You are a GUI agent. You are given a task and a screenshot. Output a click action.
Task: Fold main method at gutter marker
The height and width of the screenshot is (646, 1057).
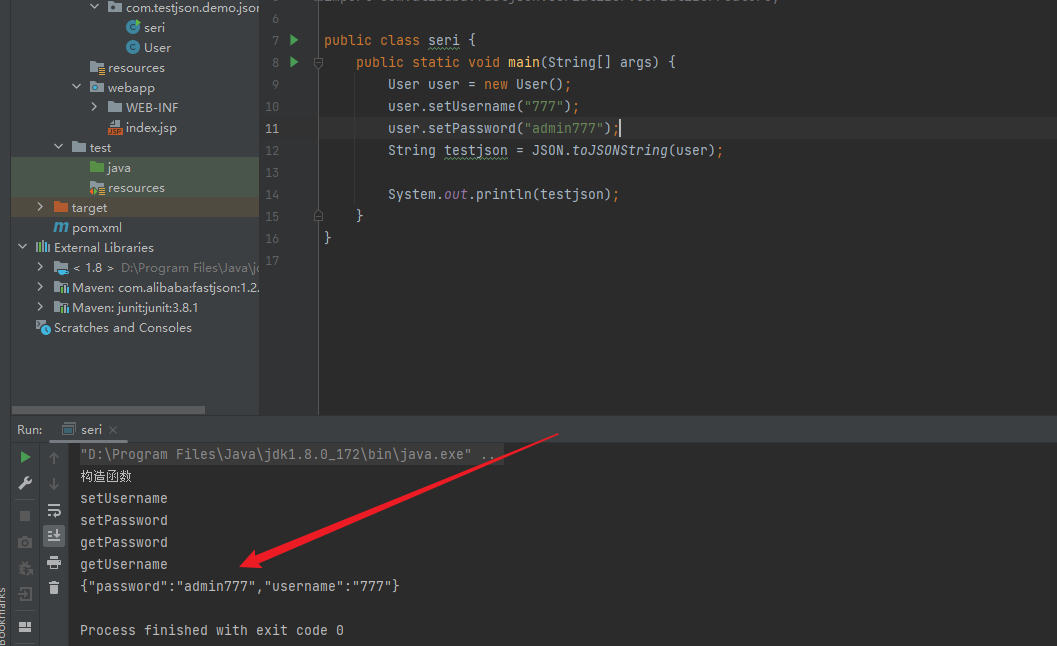click(318, 63)
